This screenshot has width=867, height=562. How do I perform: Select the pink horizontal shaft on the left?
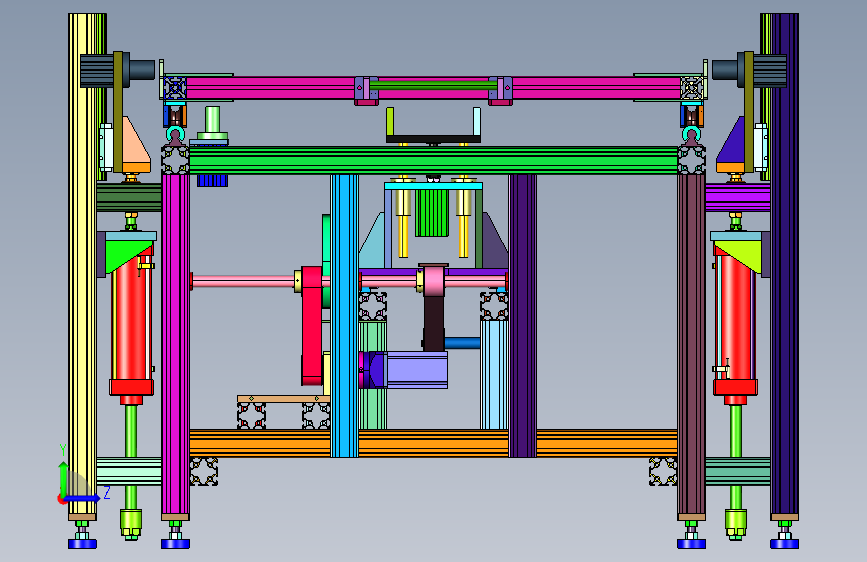pyautogui.click(x=243, y=282)
